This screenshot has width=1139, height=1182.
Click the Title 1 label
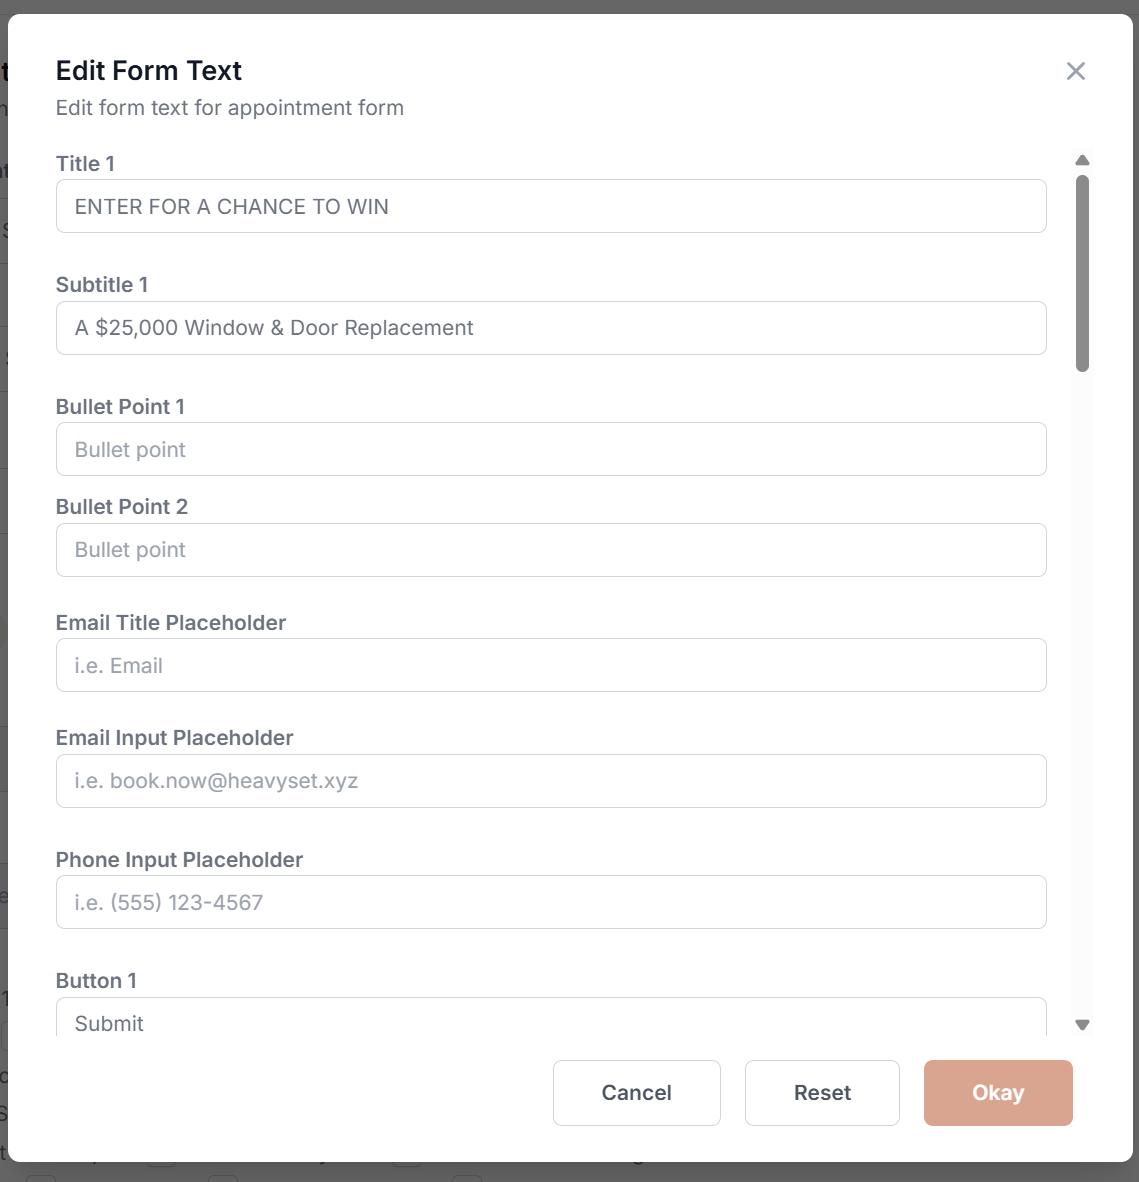(85, 163)
